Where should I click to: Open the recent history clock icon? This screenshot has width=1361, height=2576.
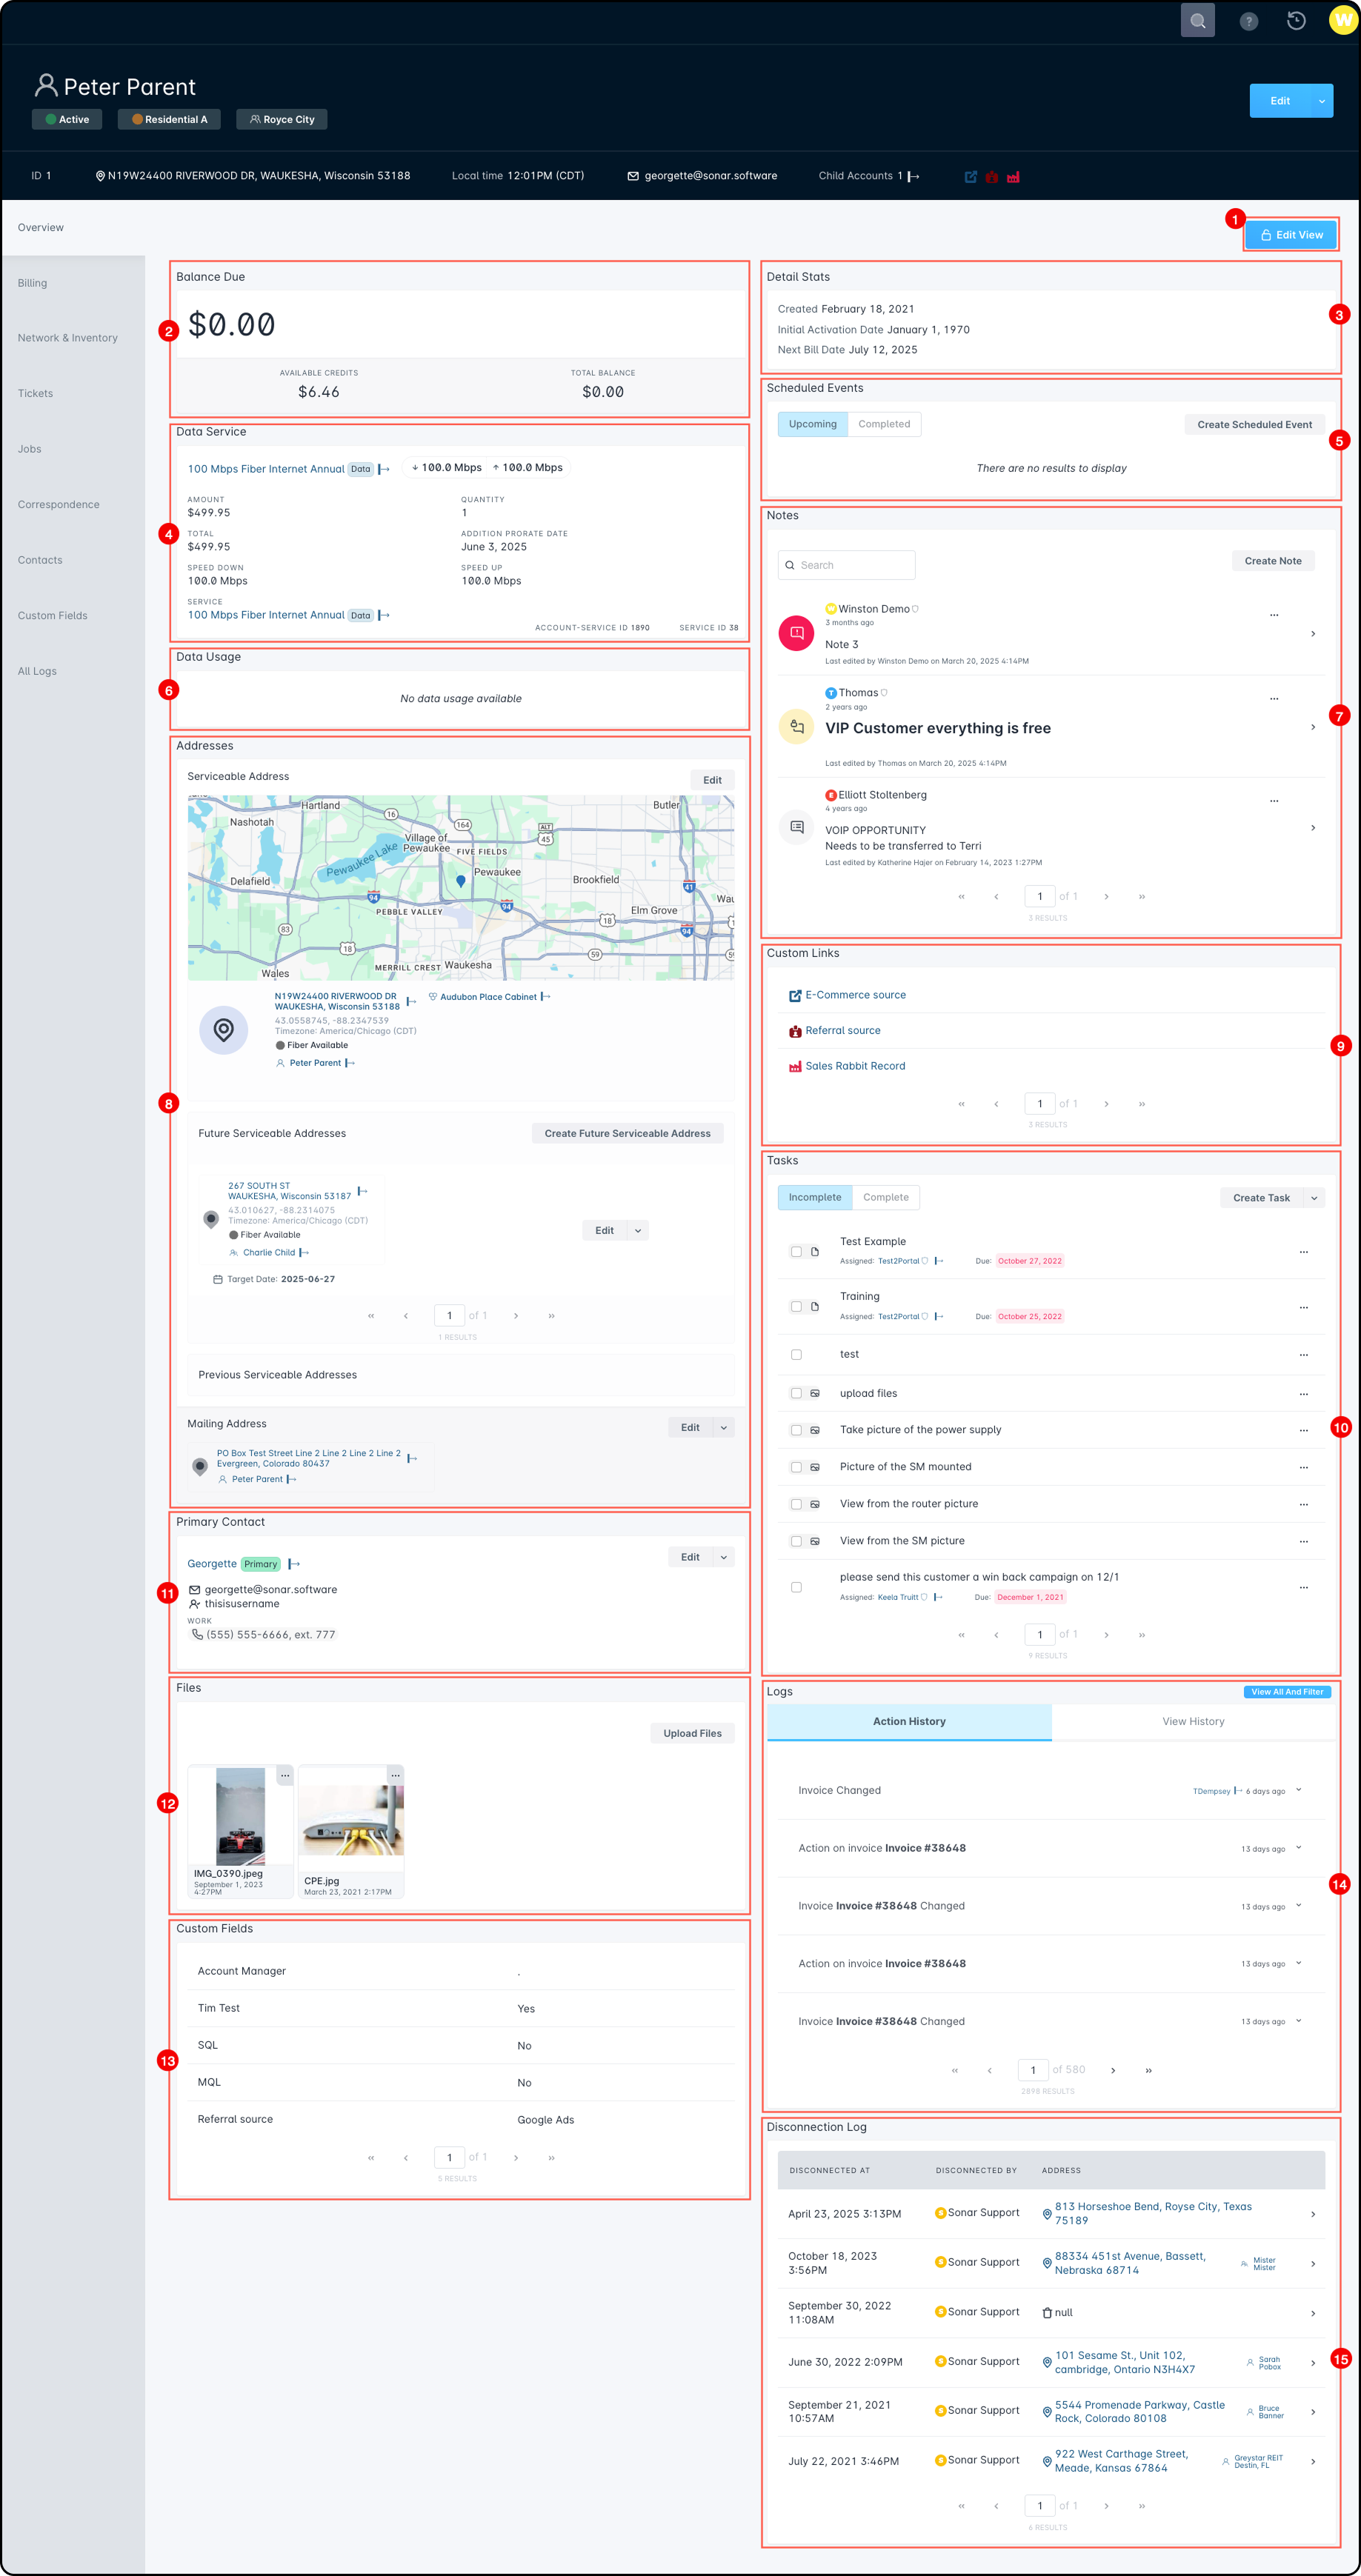pos(1296,21)
